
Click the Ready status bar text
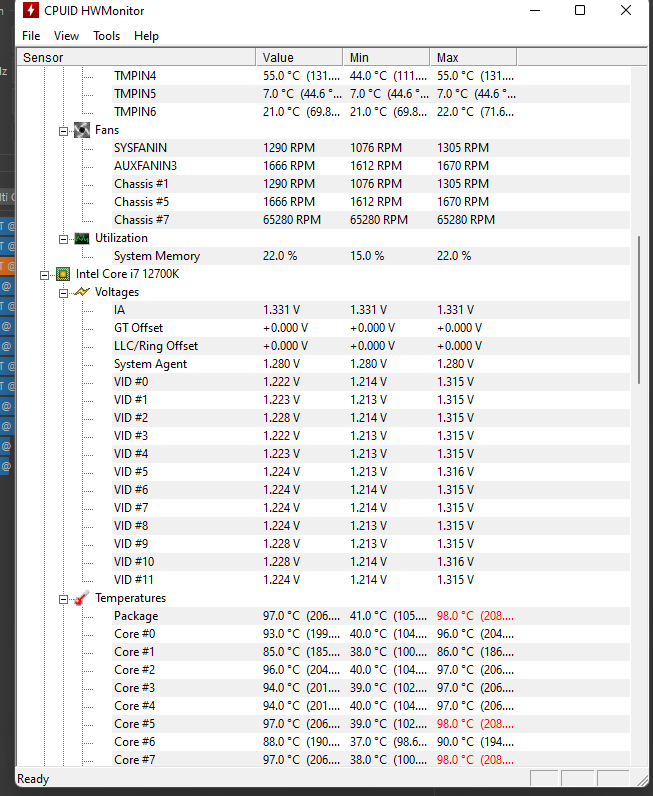33,779
